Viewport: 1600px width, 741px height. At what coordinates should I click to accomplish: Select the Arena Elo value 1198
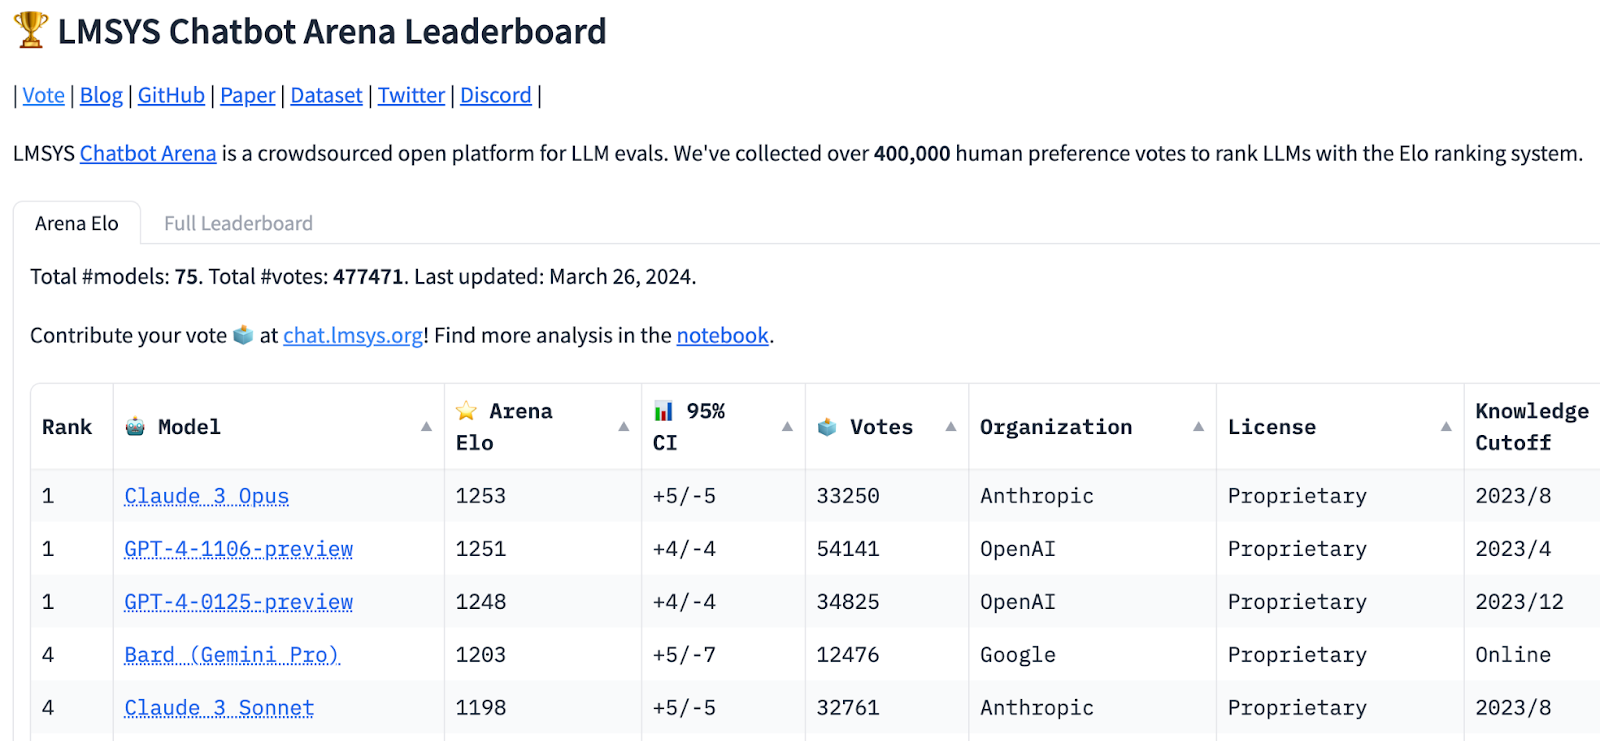point(481,708)
